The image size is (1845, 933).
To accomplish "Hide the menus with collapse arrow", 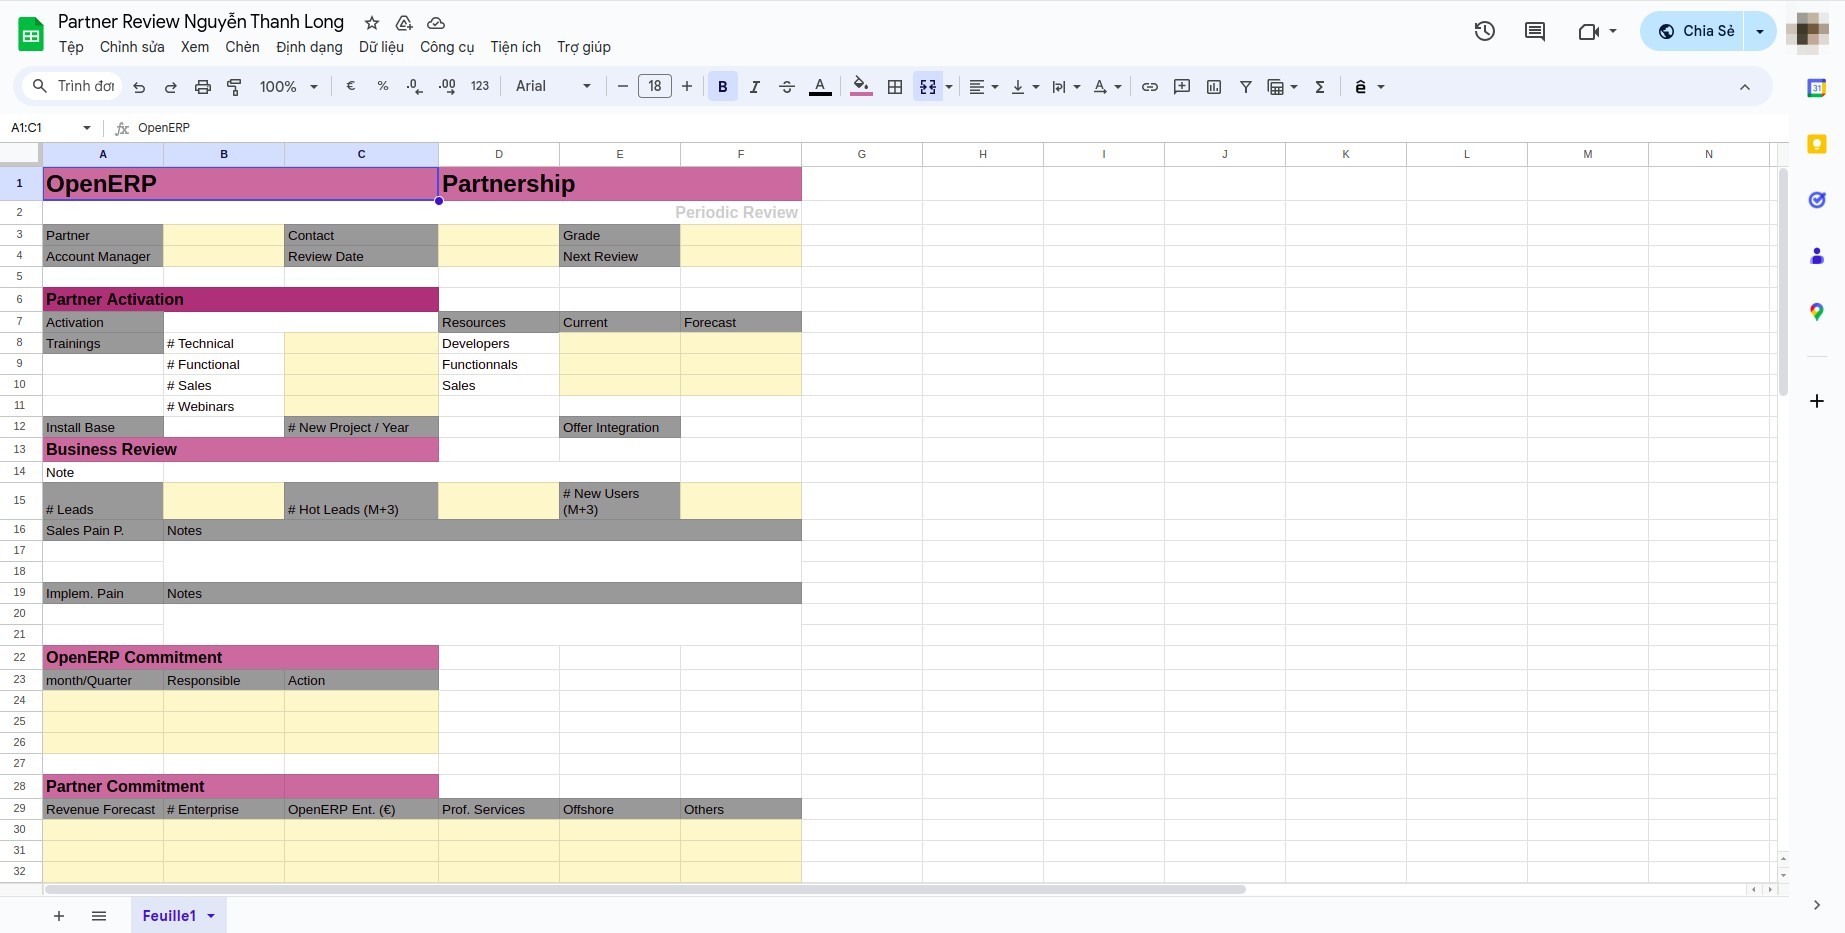I will 1745,87.
